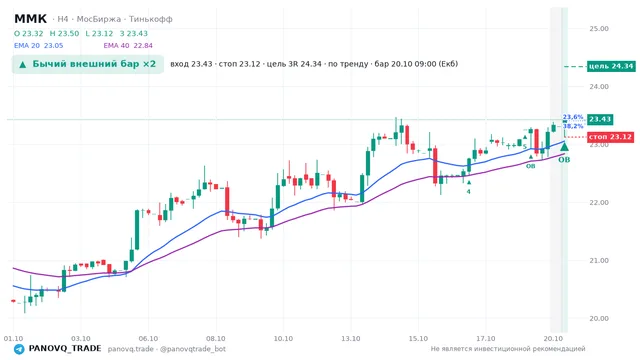This screenshot has width=640, height=360.
Task: Select the red stop label 23.12
Action: click(611, 137)
